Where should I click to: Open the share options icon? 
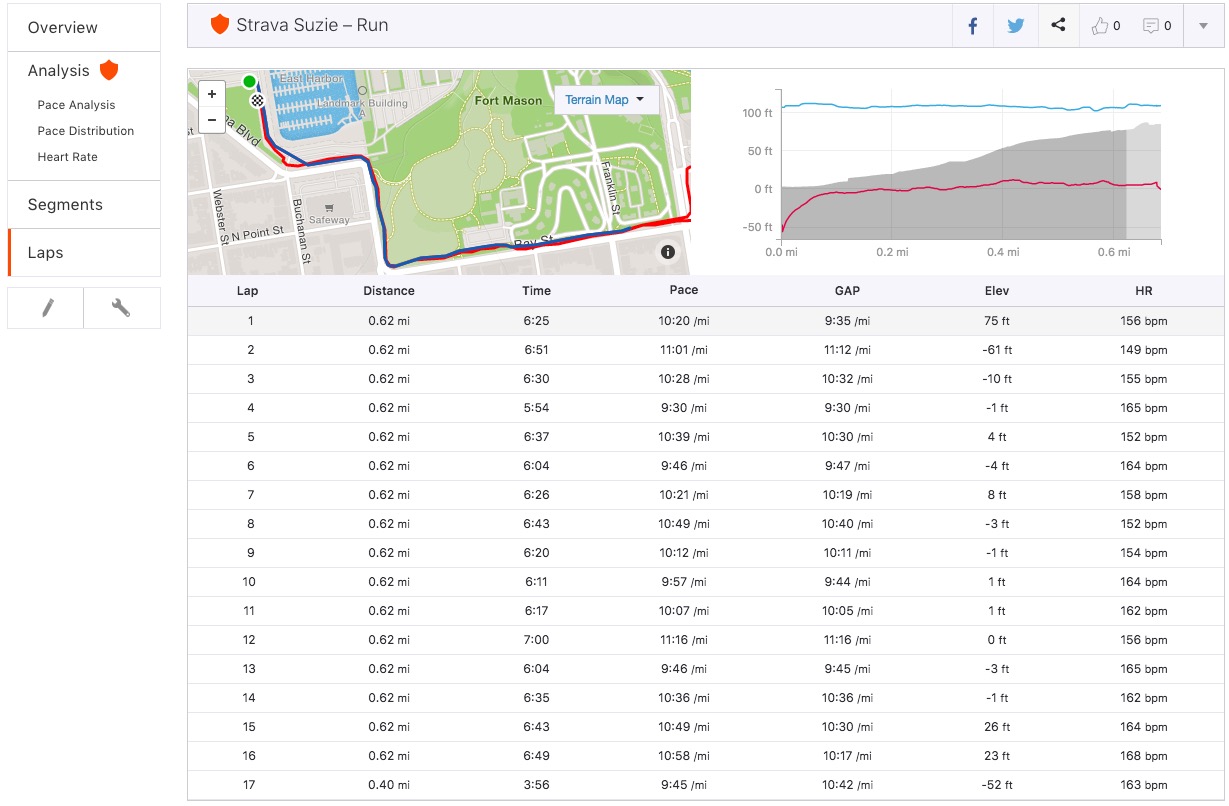[x=1058, y=26]
